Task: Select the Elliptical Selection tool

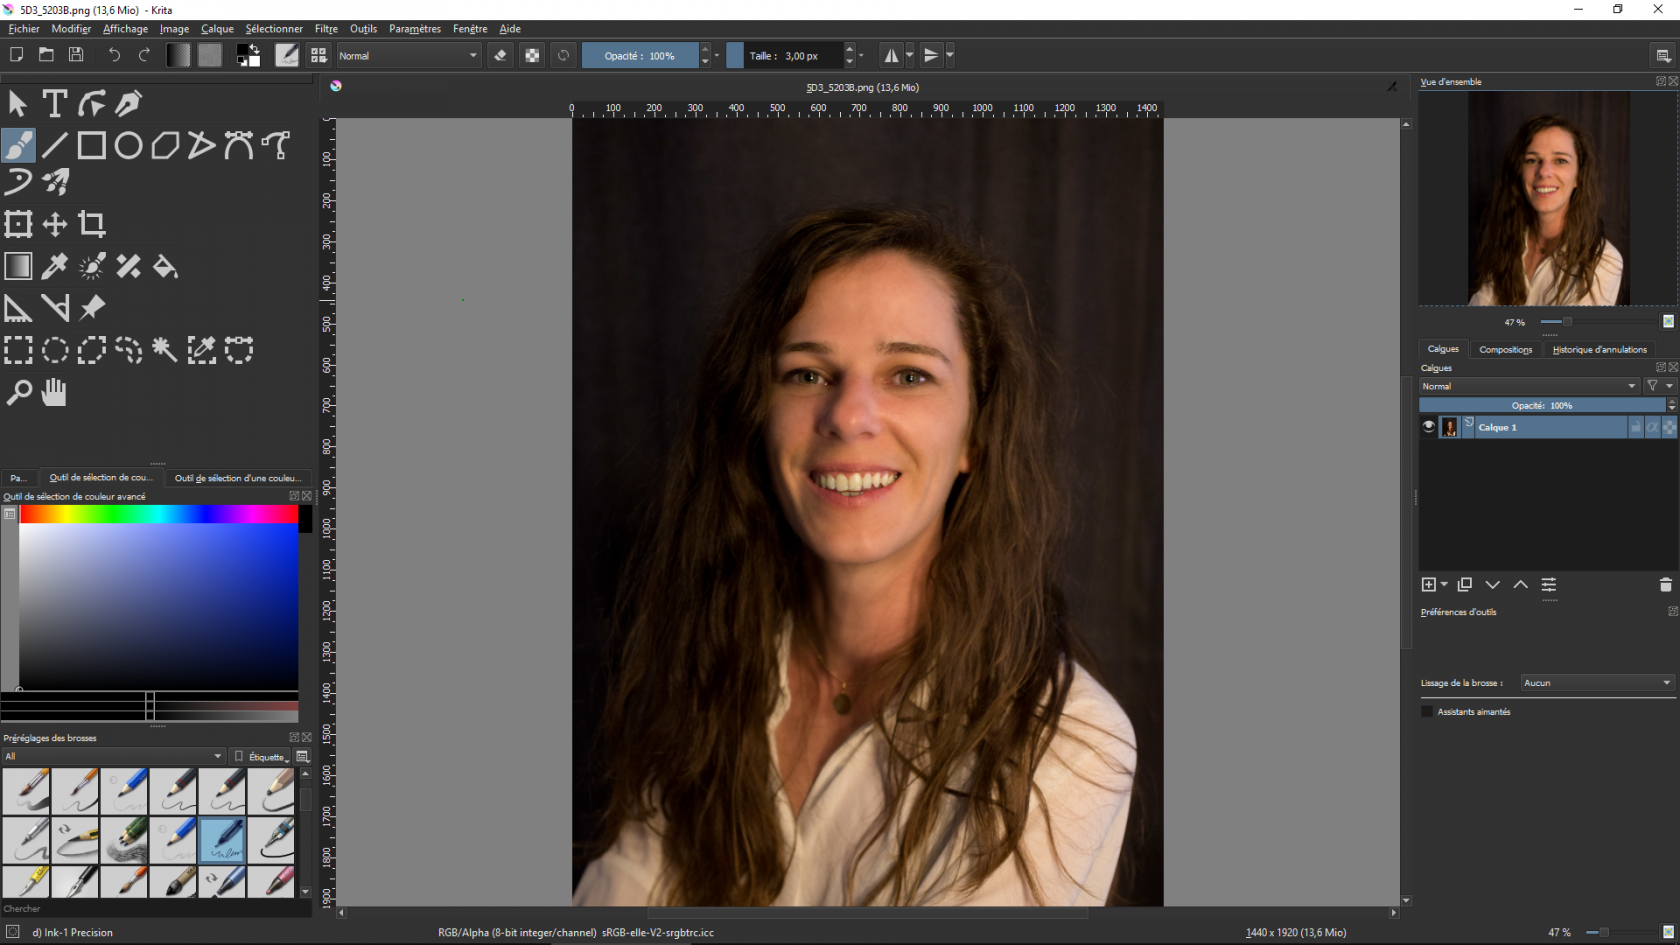Action: click(55, 350)
